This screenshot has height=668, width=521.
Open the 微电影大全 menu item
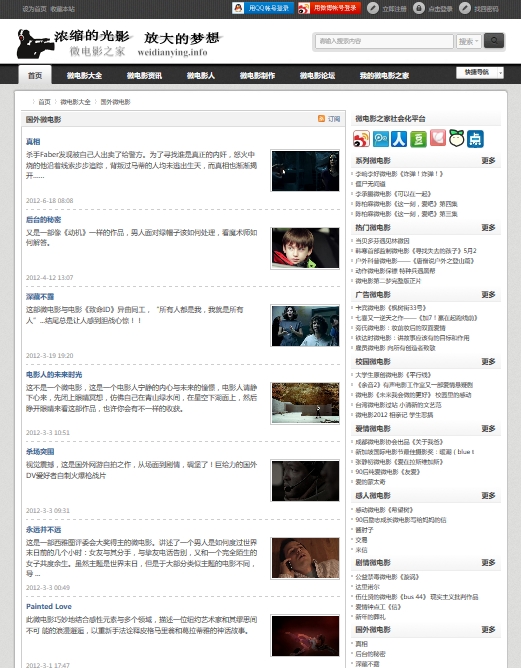[84, 75]
